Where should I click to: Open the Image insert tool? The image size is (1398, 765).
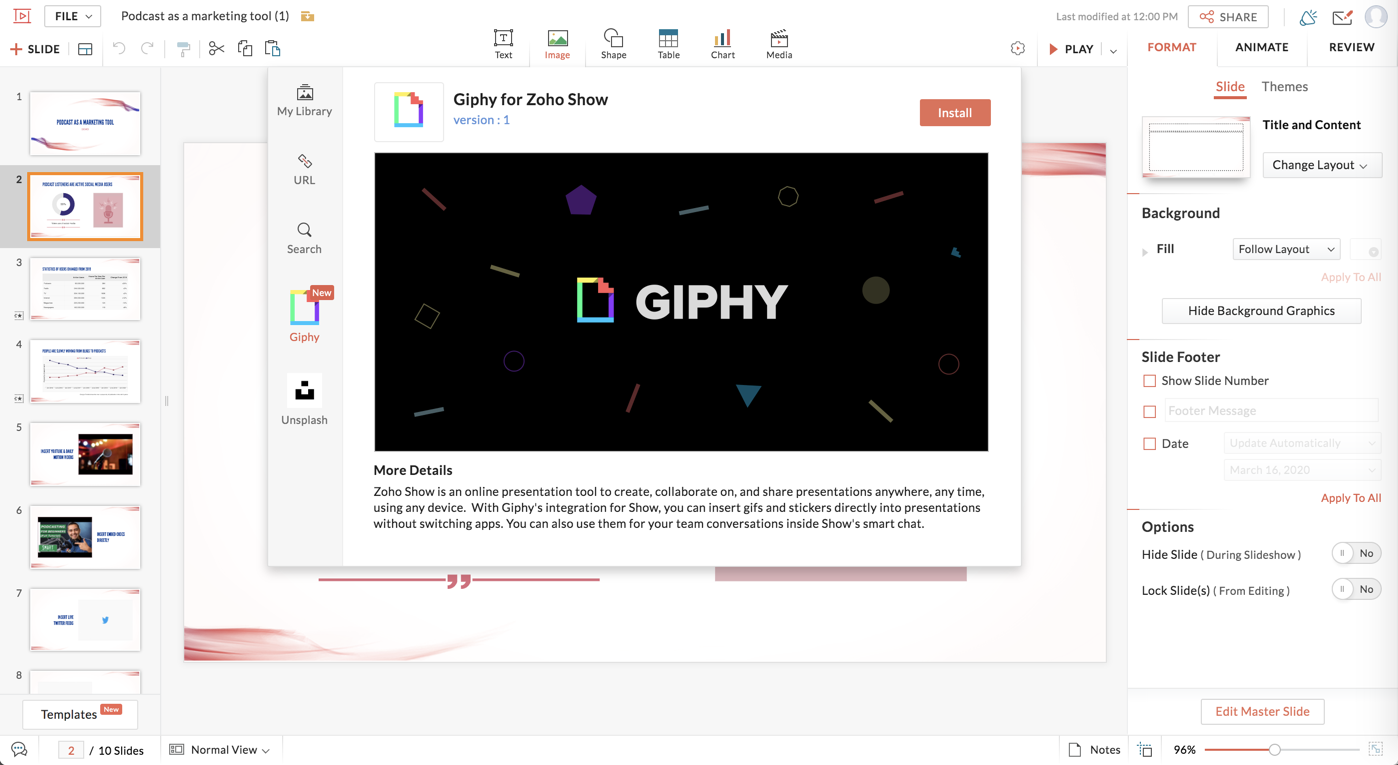557,44
